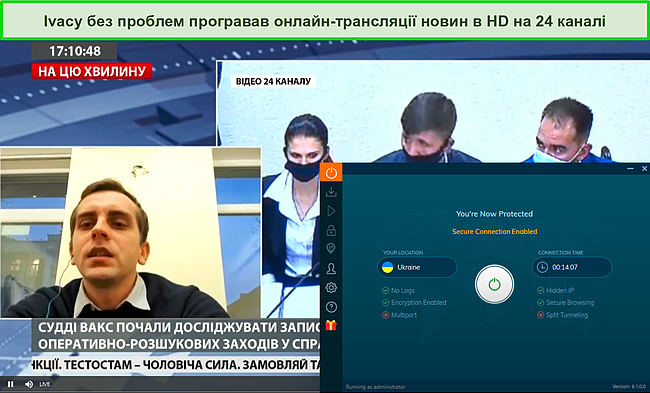
Task: Click the 'CONNECTION TIME' label
Action: (x=559, y=252)
